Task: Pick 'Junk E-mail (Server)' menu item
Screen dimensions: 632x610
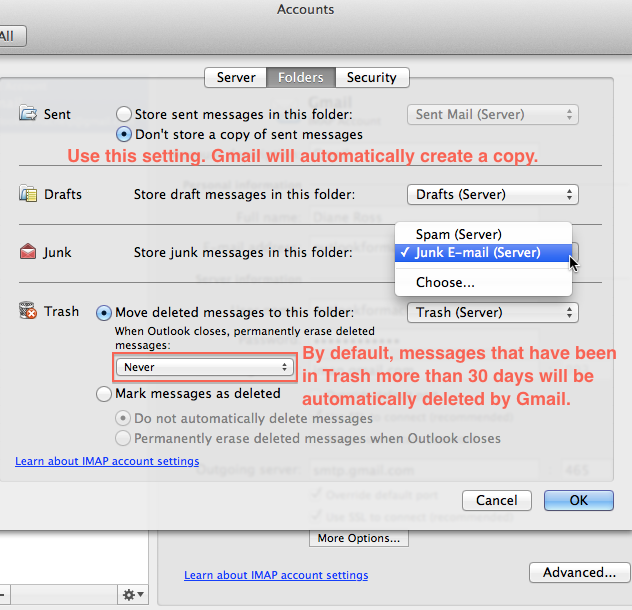Action: pos(483,253)
